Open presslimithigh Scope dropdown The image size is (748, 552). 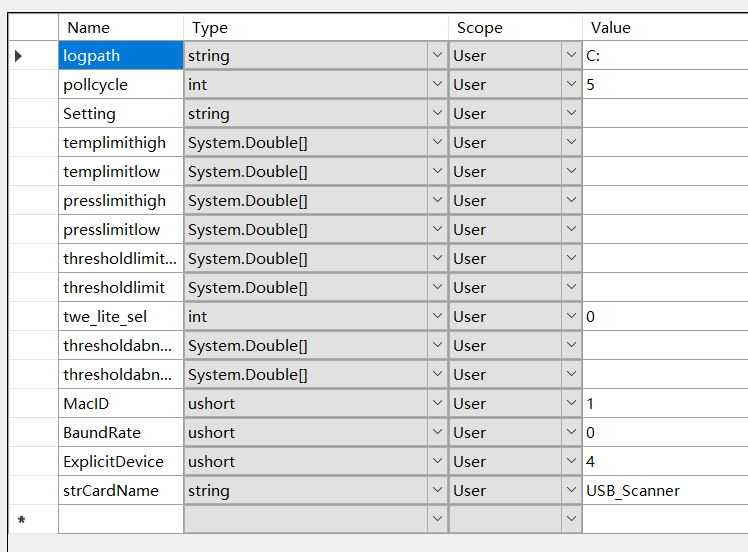click(571, 200)
